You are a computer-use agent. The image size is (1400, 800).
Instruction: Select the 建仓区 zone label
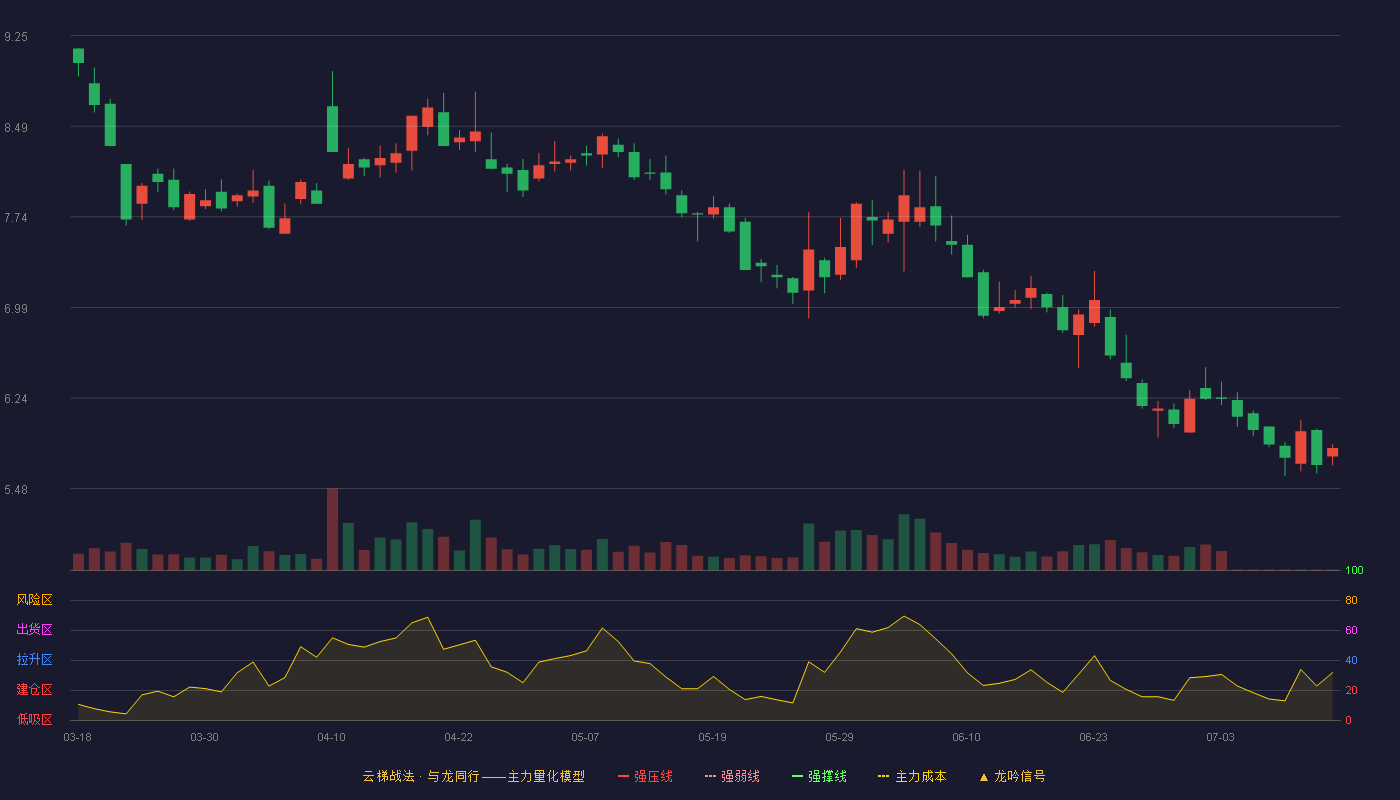34,690
